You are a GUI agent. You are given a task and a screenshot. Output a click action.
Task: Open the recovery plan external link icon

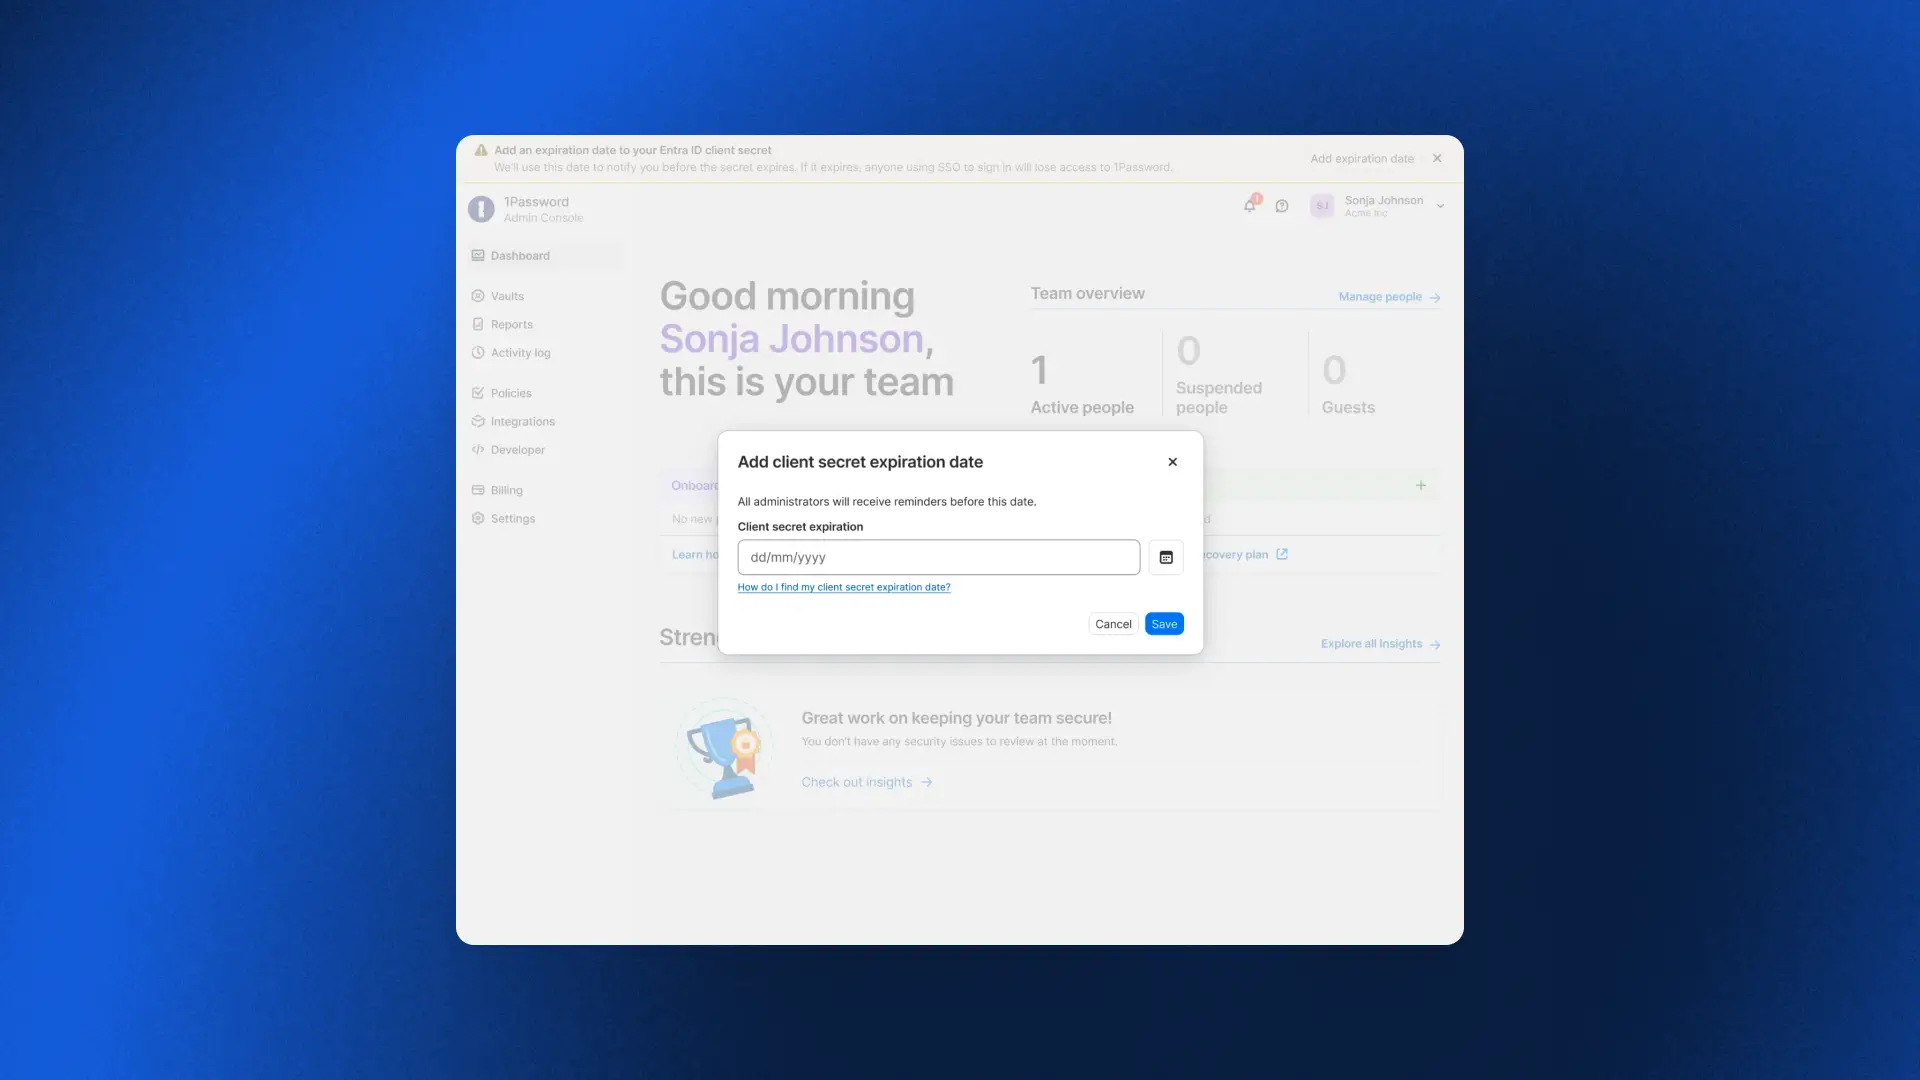click(1282, 554)
